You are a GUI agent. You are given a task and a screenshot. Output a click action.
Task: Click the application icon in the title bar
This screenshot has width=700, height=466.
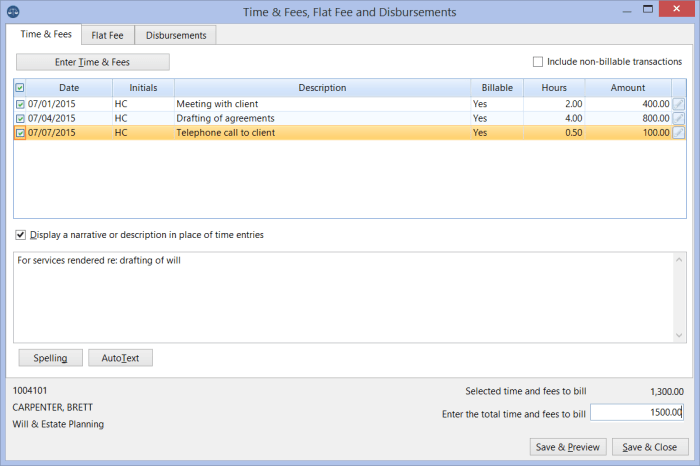click(11, 11)
